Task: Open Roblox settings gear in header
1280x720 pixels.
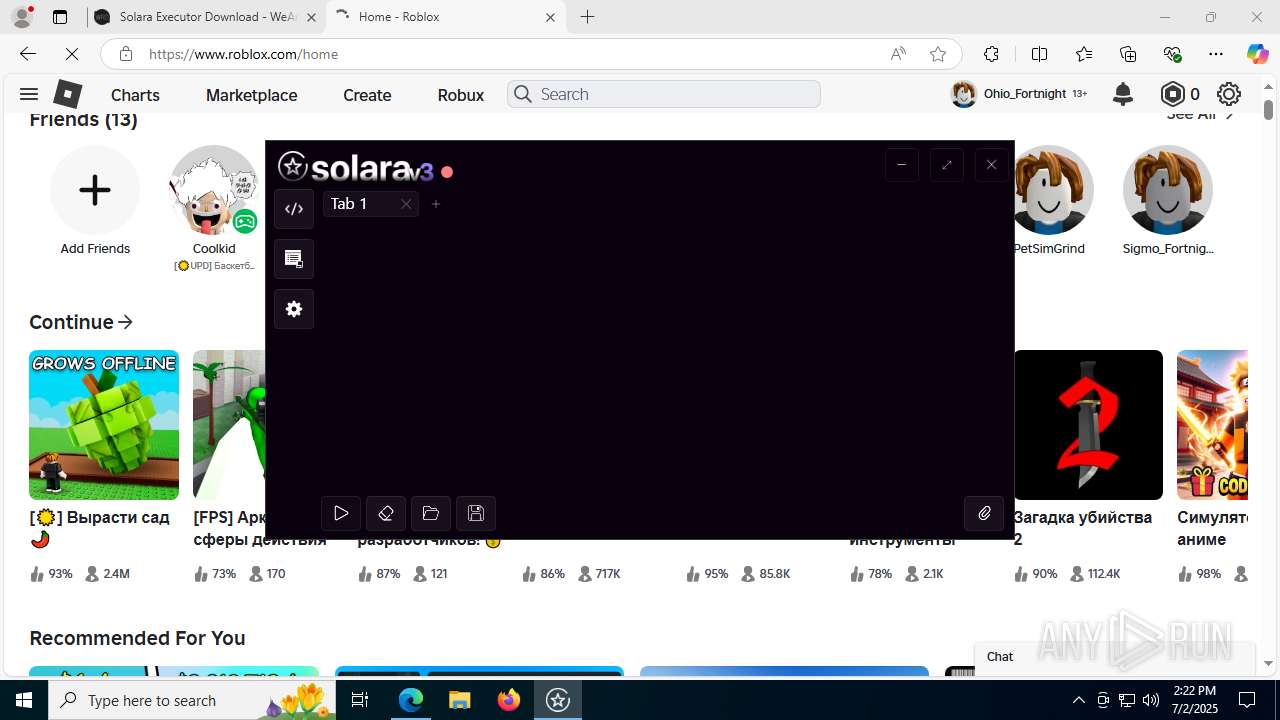Action: click(1229, 94)
